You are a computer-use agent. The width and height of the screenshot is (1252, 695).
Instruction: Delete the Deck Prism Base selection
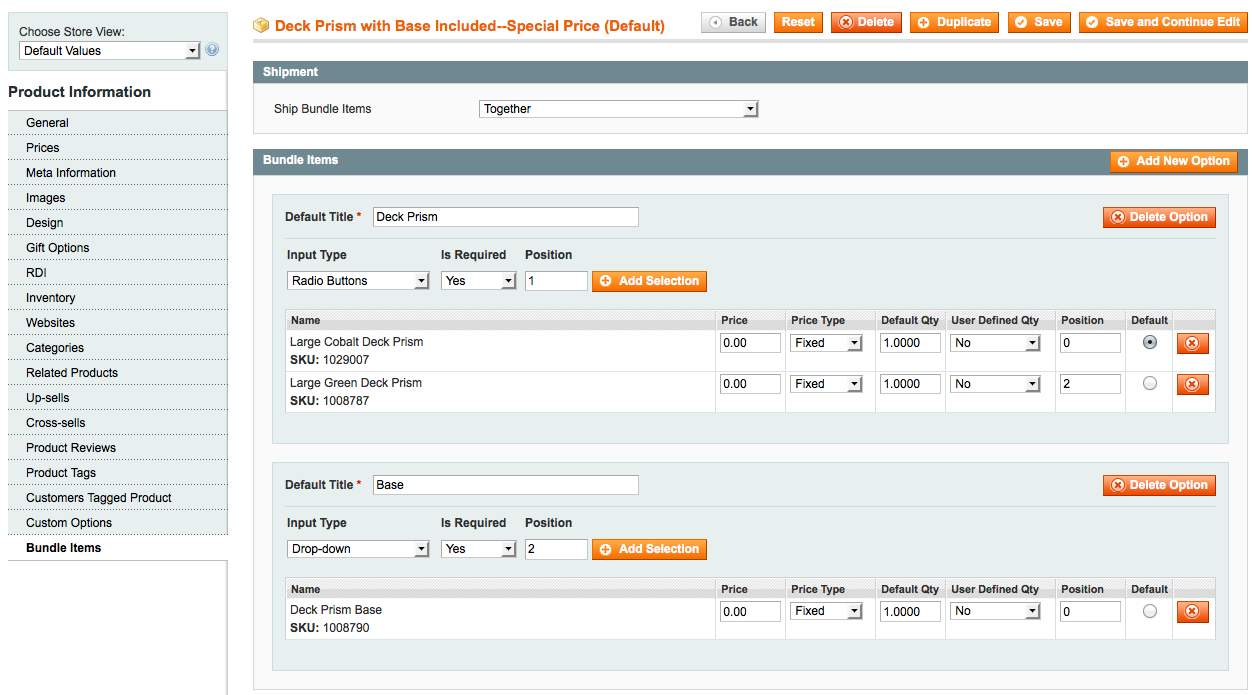(1193, 612)
